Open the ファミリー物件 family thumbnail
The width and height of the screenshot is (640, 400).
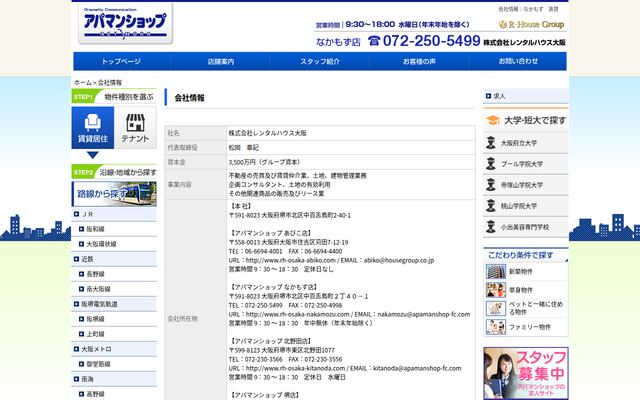pyautogui.click(x=496, y=327)
